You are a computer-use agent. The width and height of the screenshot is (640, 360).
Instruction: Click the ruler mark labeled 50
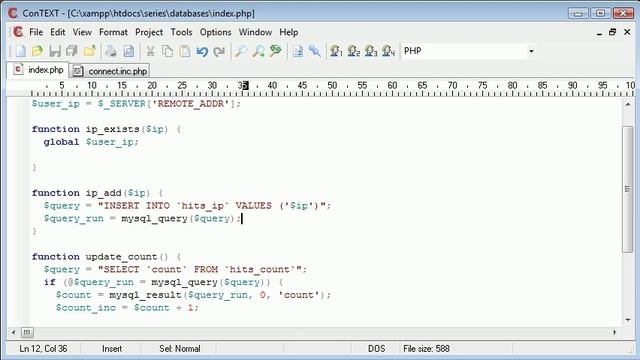pyautogui.click(x=332, y=85)
